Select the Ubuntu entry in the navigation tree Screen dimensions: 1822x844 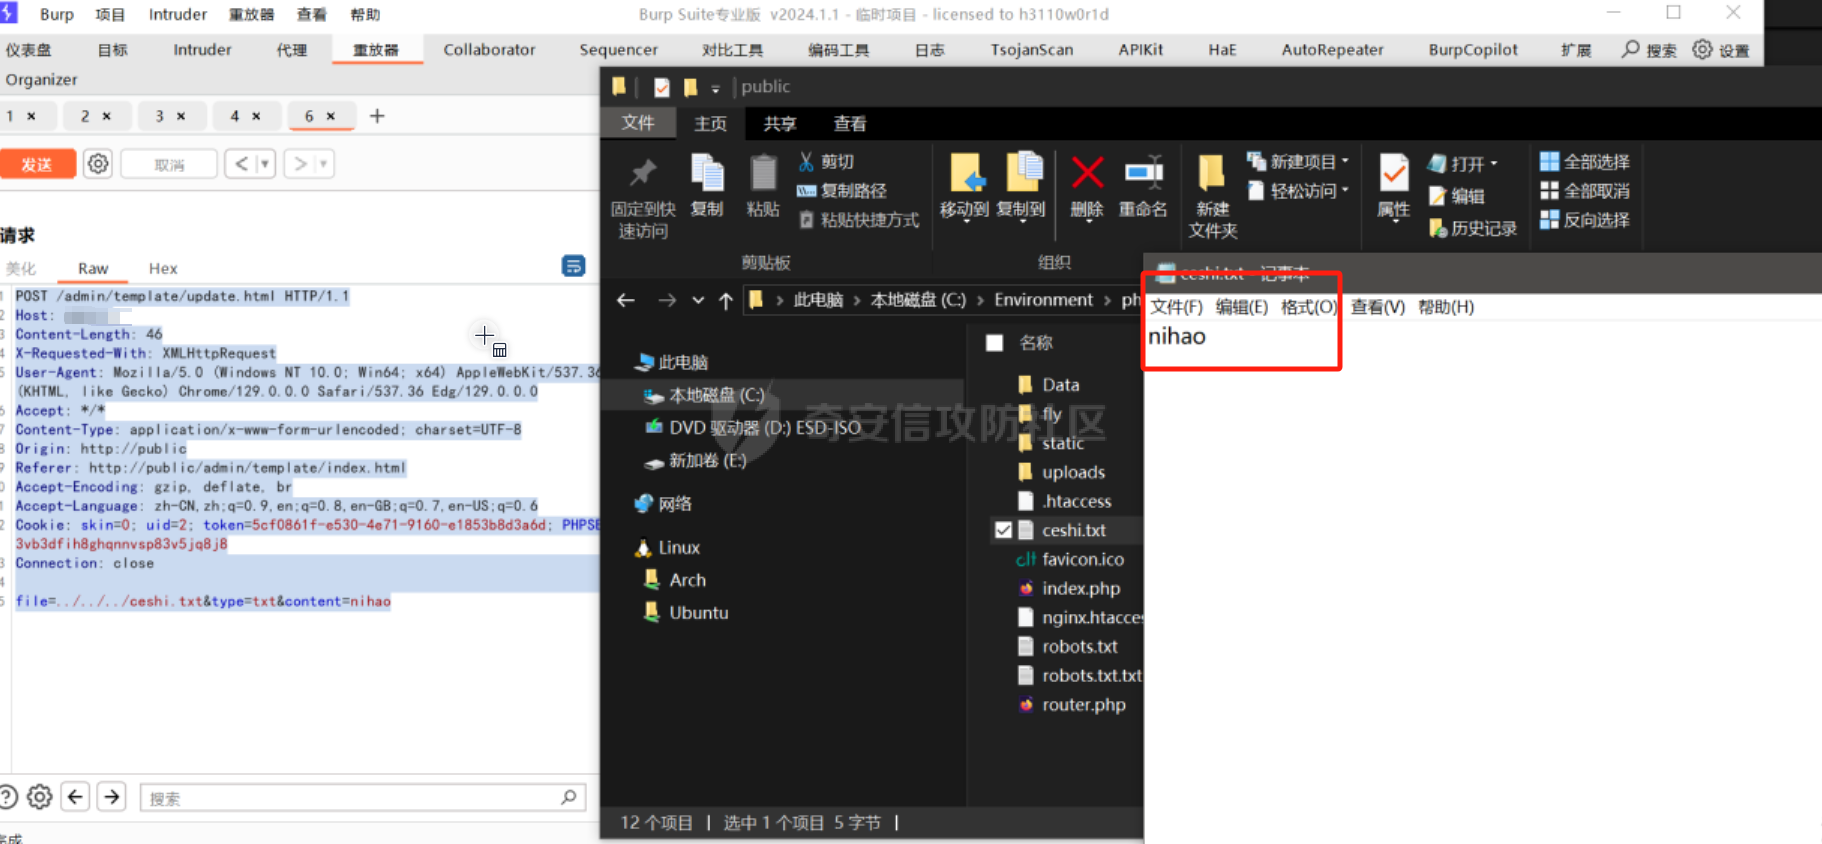coord(698,613)
